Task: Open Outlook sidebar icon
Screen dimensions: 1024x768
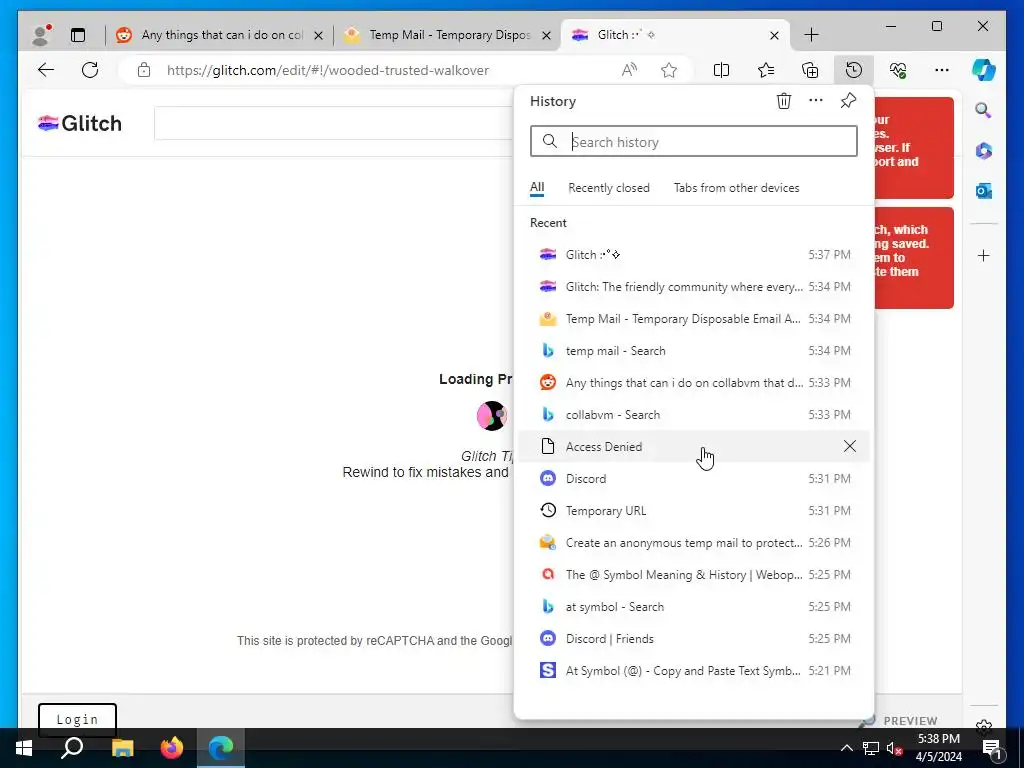Action: click(x=984, y=191)
